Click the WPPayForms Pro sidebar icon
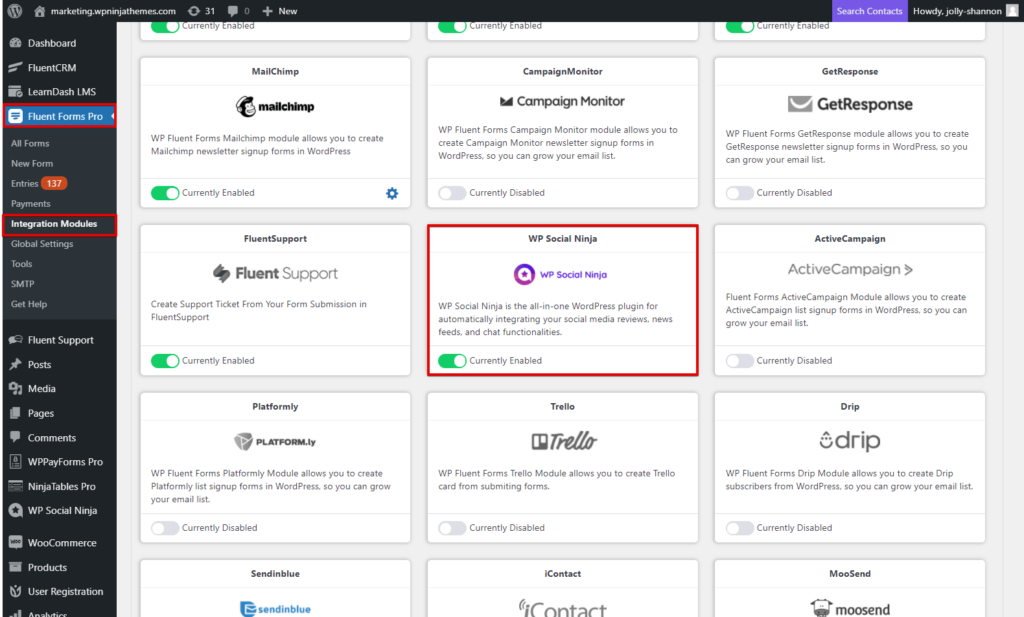This screenshot has height=617, width=1024. 16,462
